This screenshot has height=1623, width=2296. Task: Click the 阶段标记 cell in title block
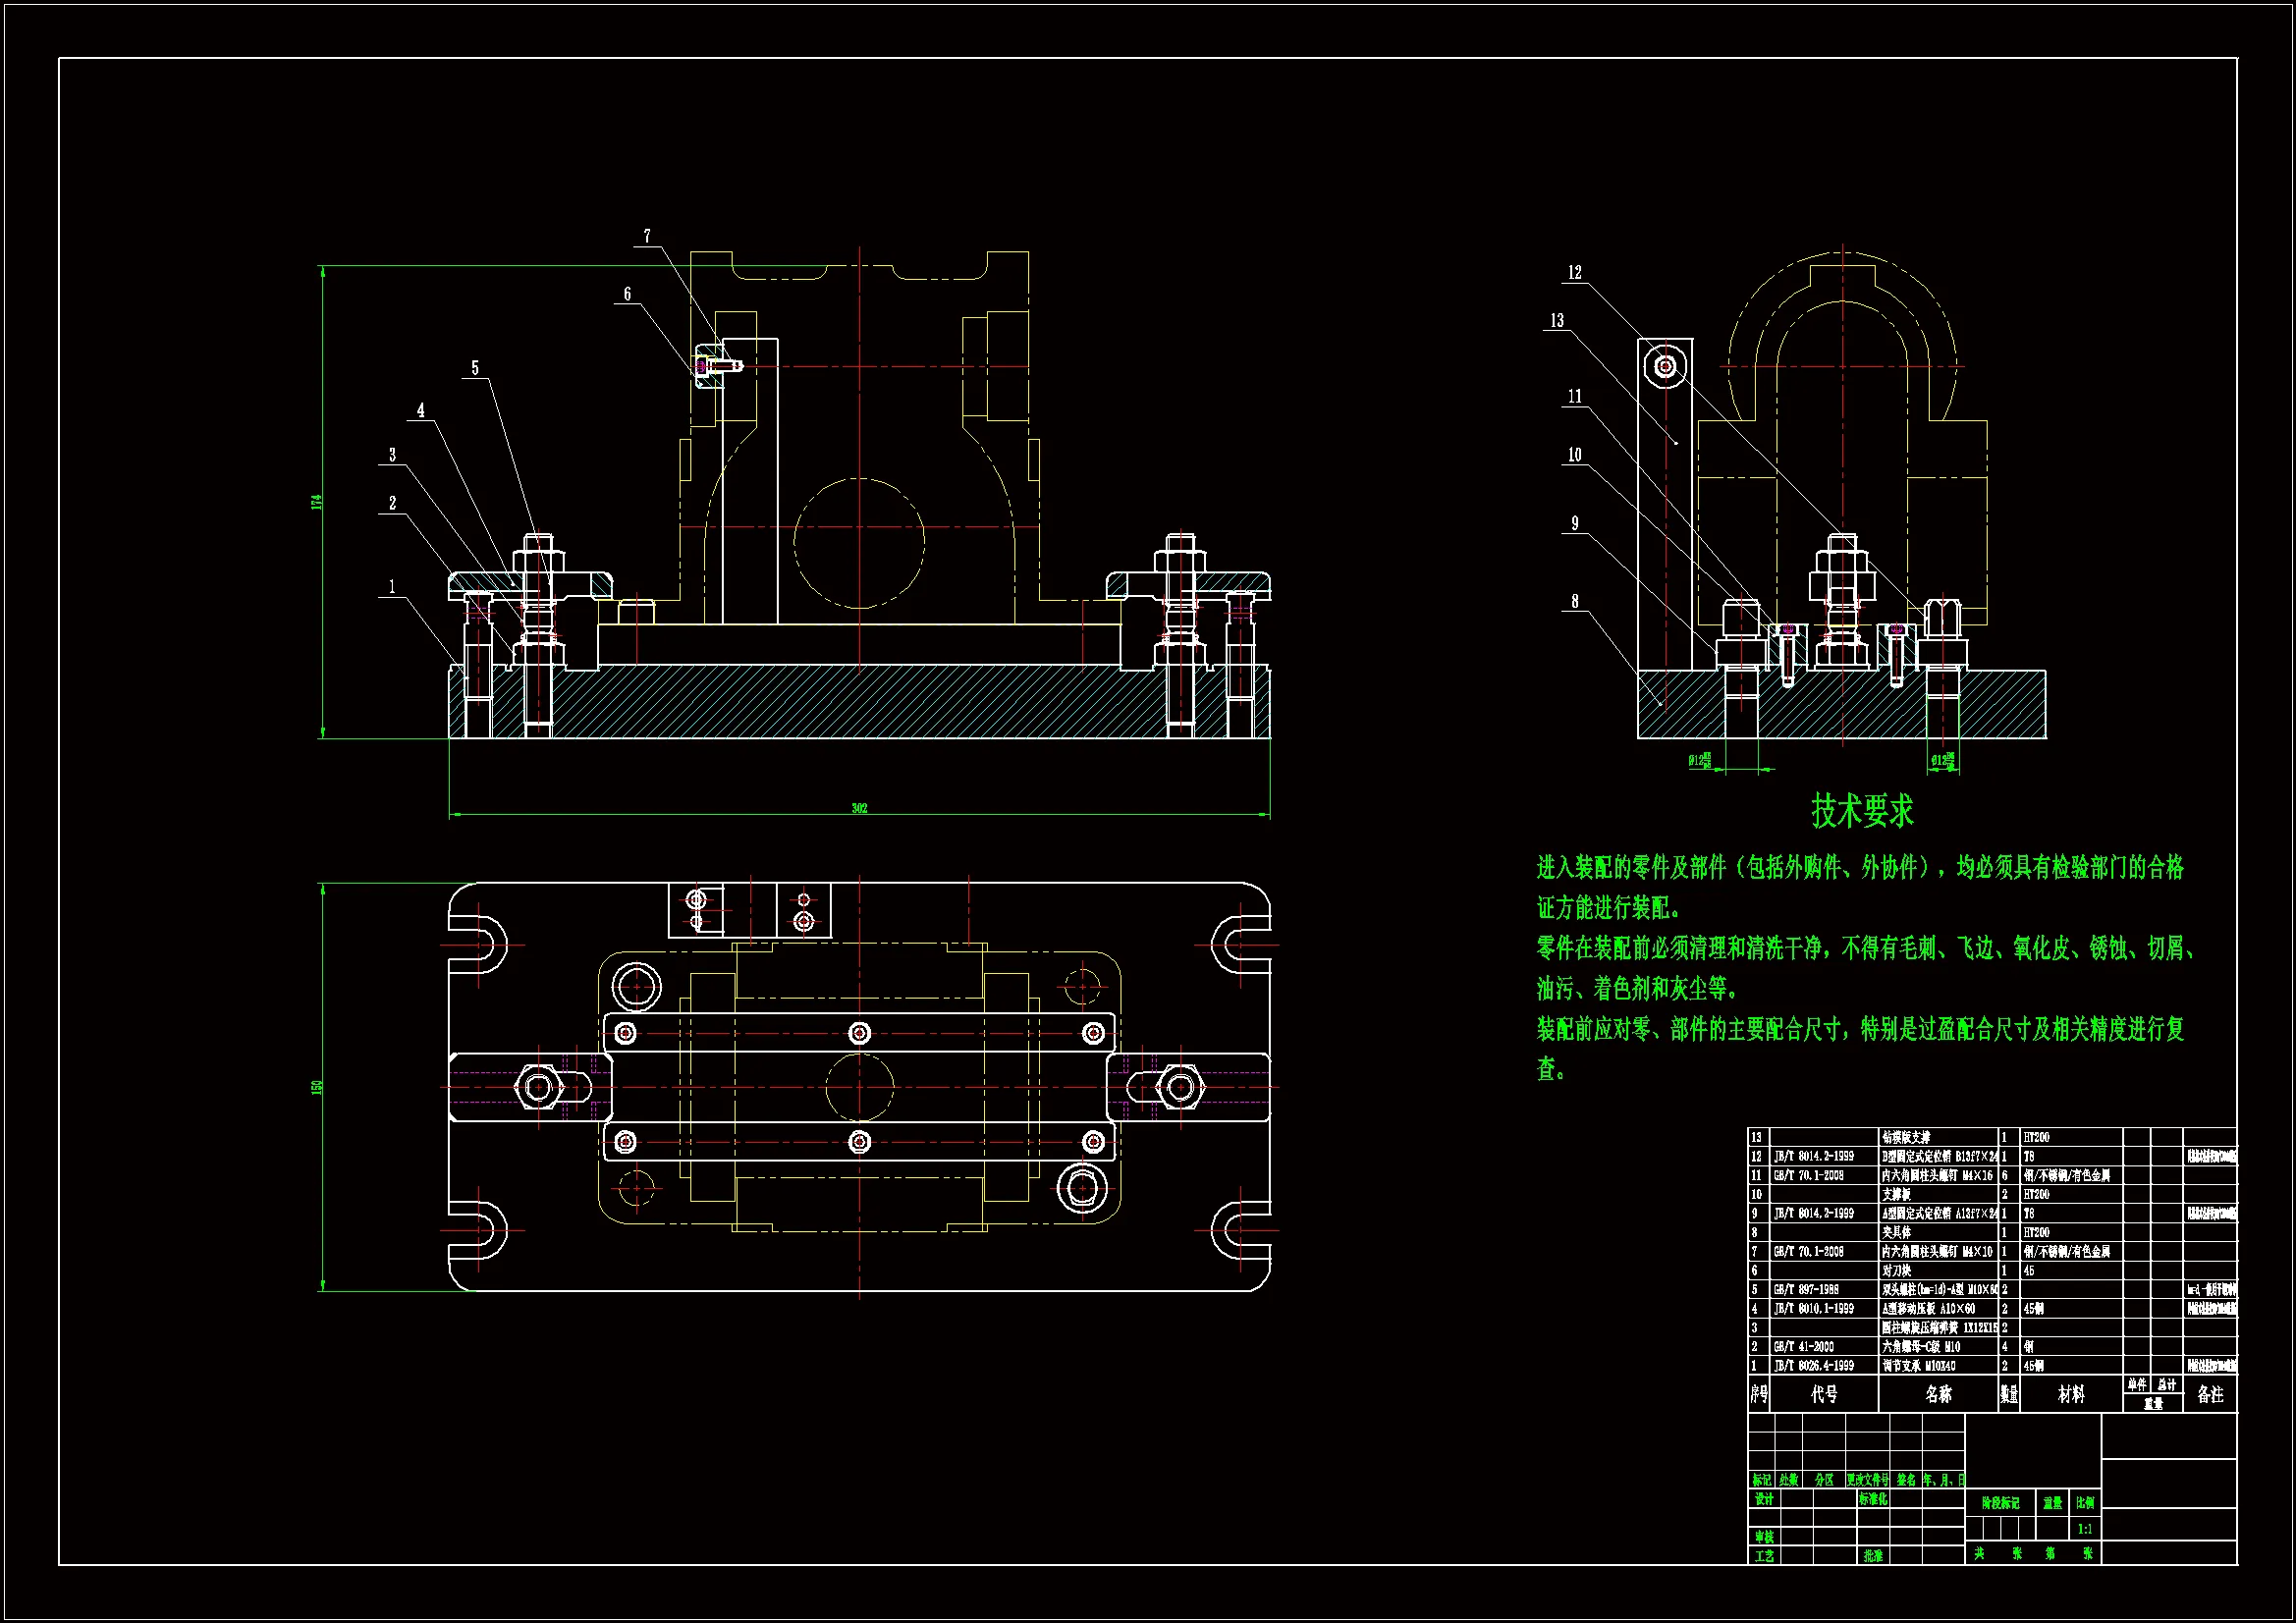pos(2000,1503)
